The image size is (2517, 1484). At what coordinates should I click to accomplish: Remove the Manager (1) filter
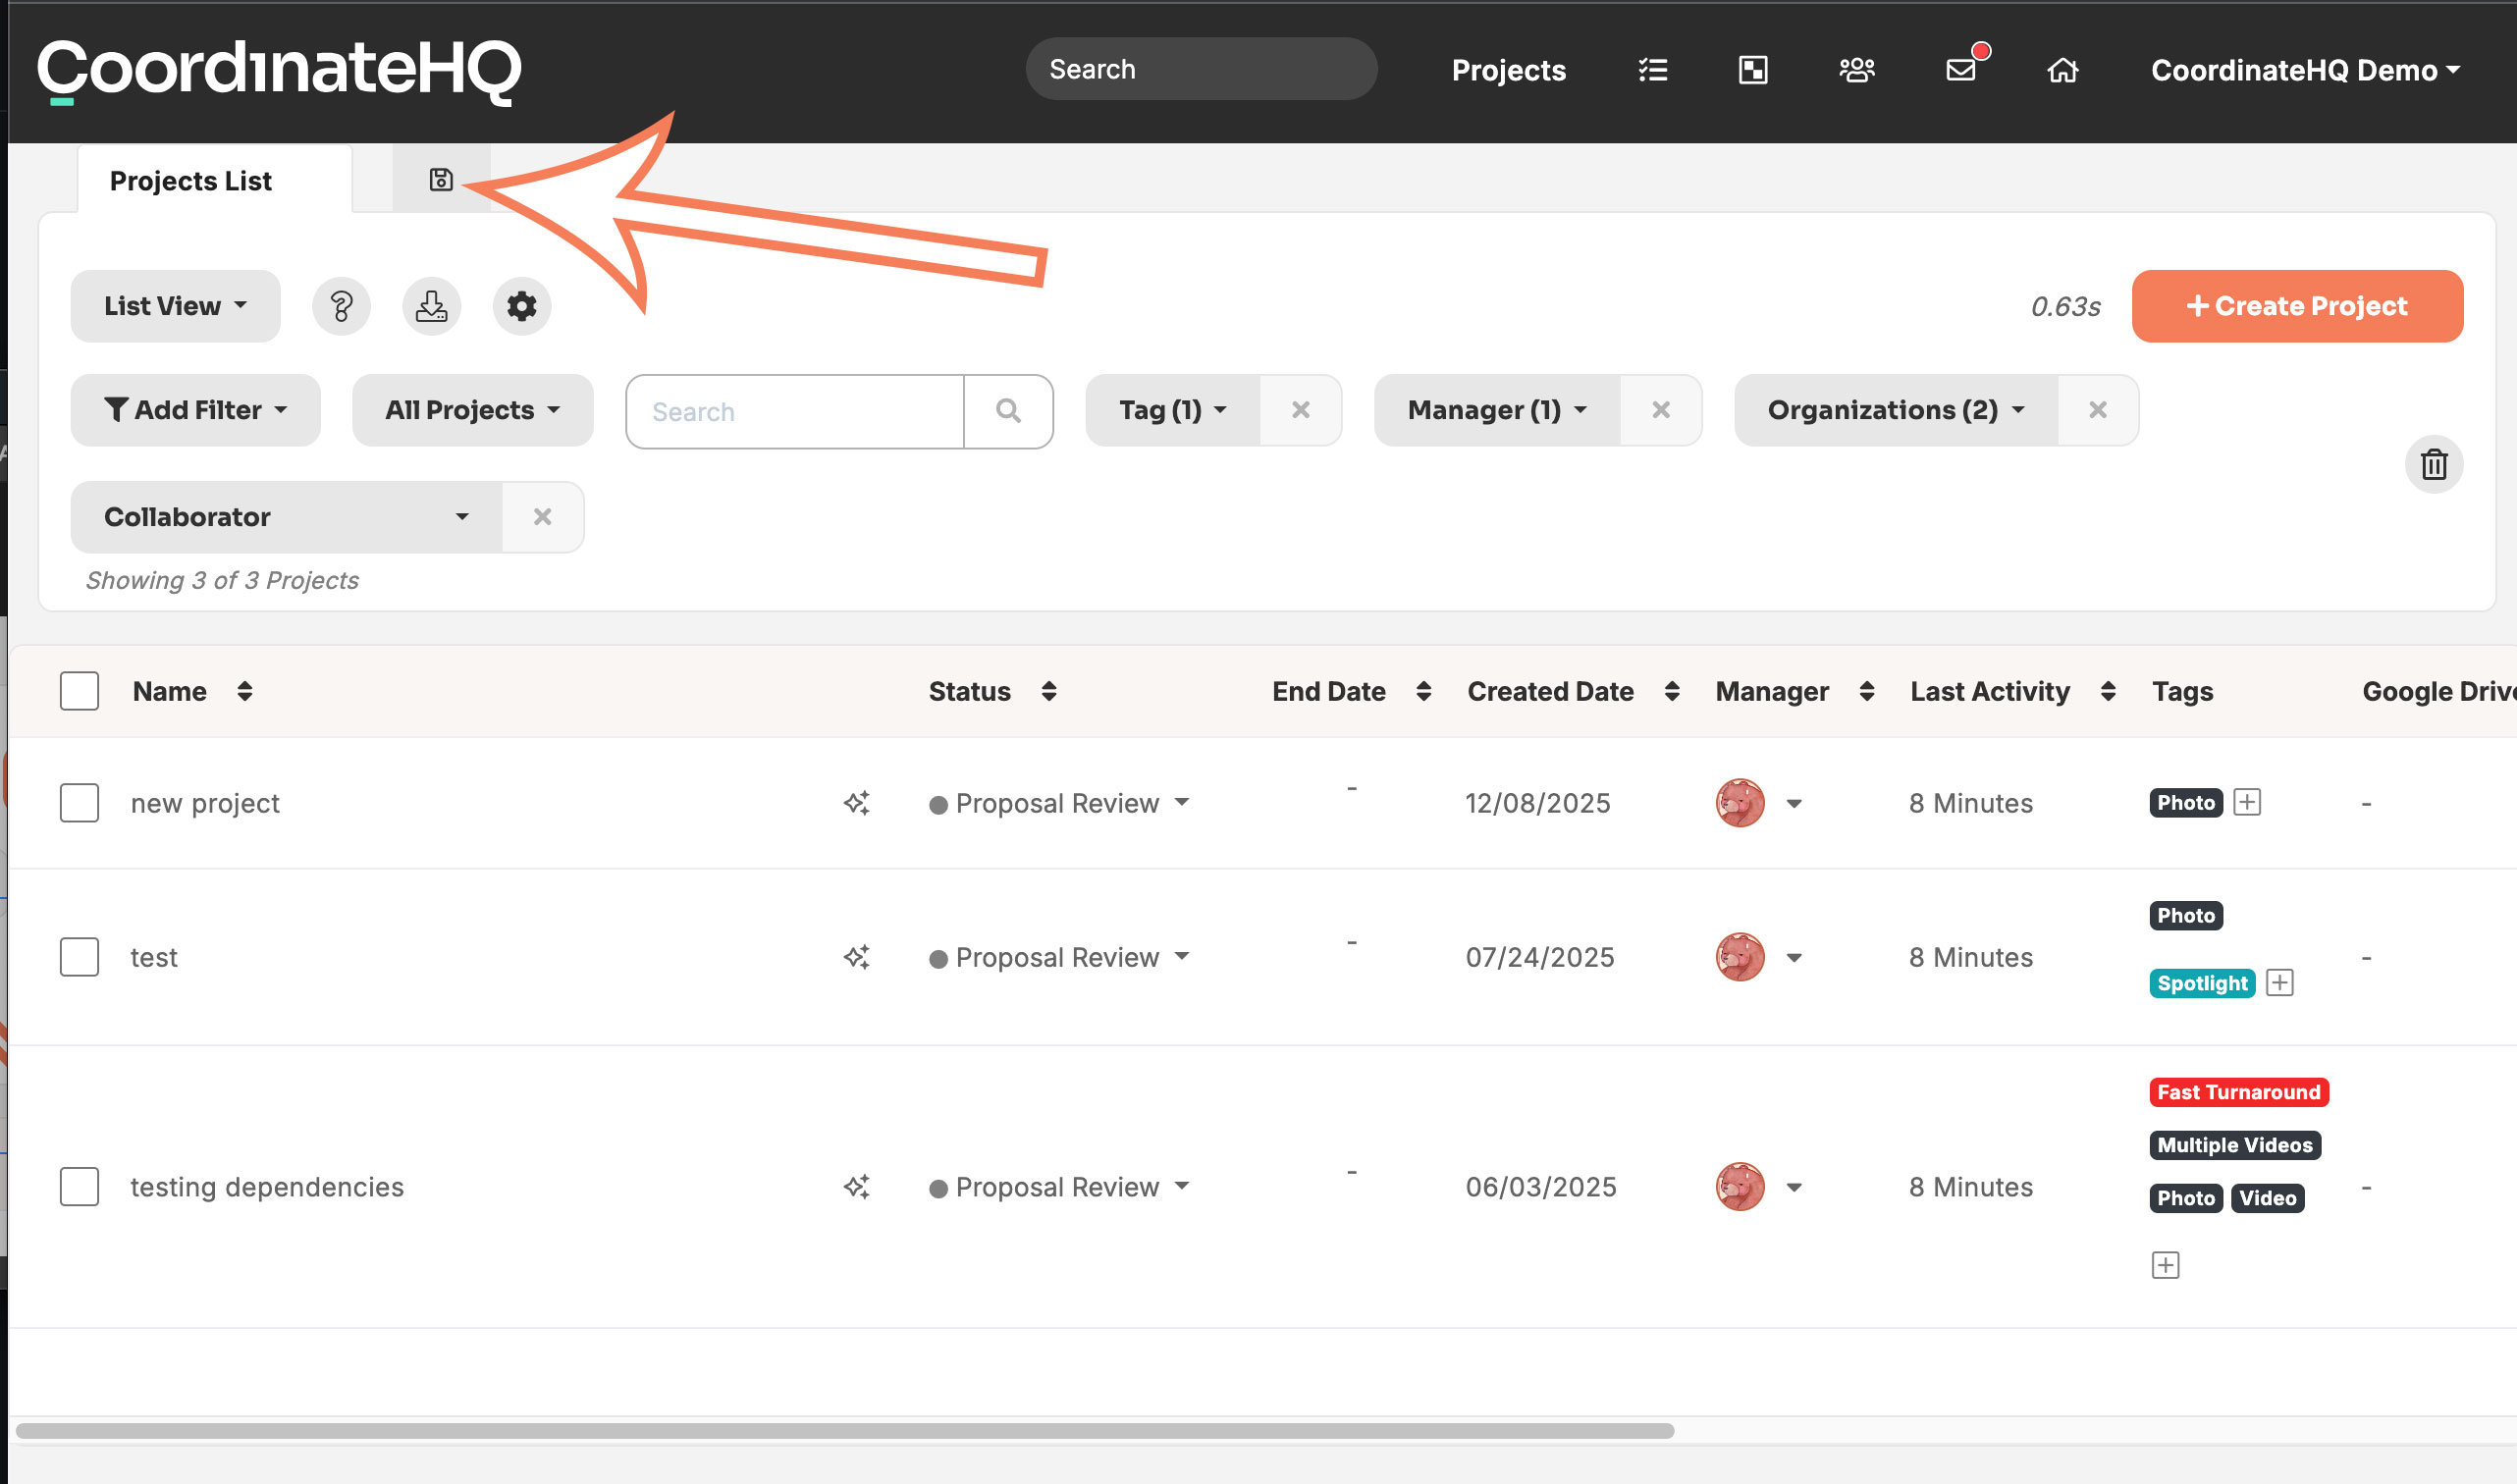[x=1661, y=410]
